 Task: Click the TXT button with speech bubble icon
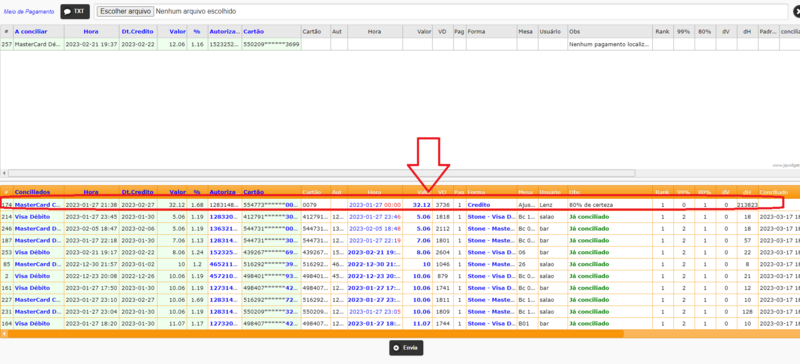[75, 11]
